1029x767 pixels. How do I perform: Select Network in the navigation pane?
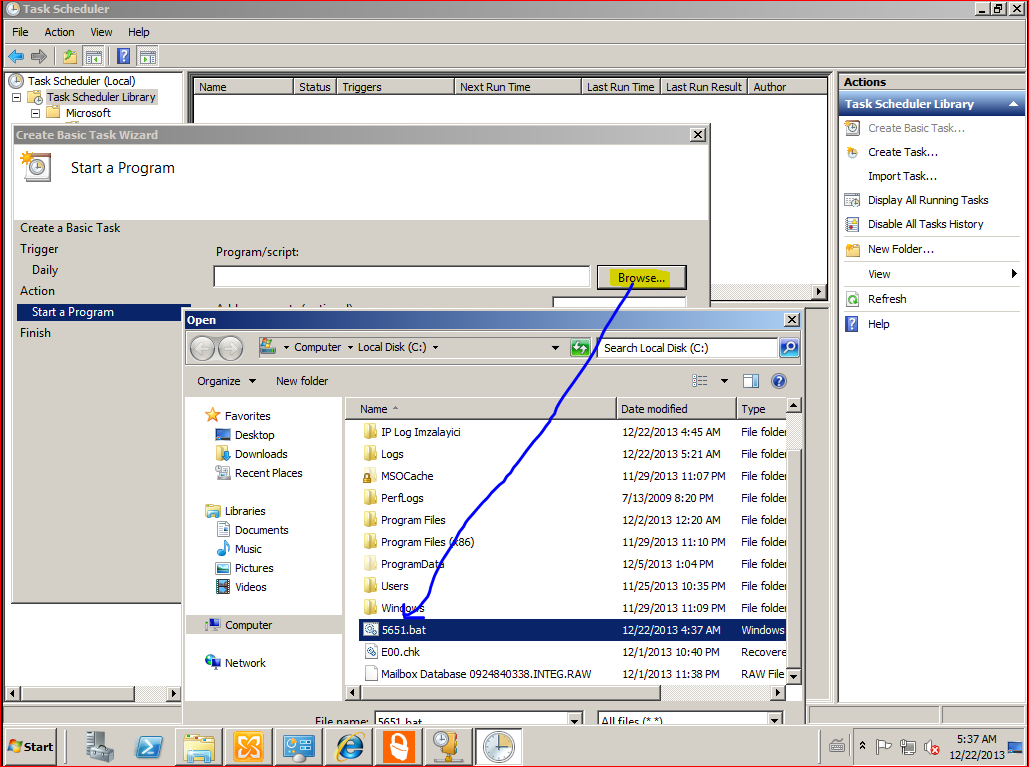[x=245, y=663]
